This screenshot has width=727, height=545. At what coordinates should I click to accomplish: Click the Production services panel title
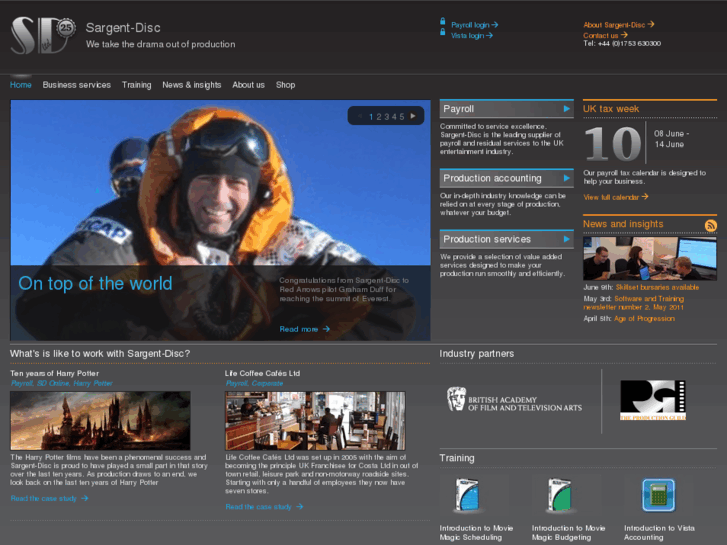pos(487,239)
